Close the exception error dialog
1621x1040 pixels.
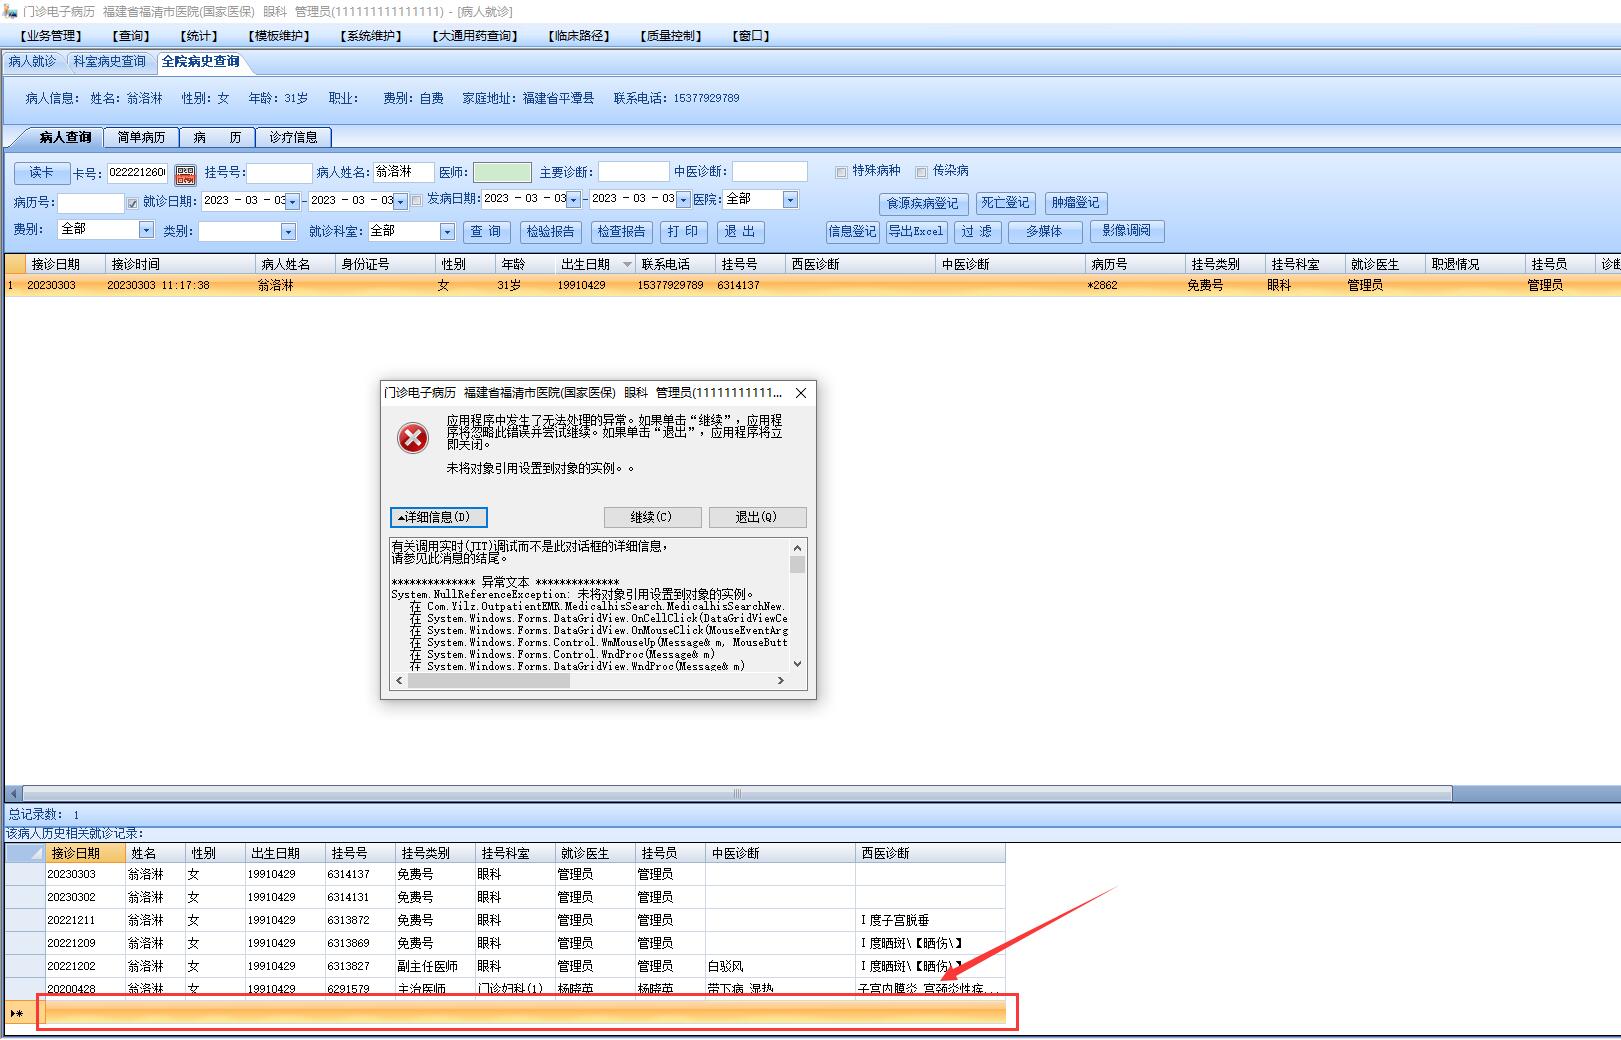800,393
